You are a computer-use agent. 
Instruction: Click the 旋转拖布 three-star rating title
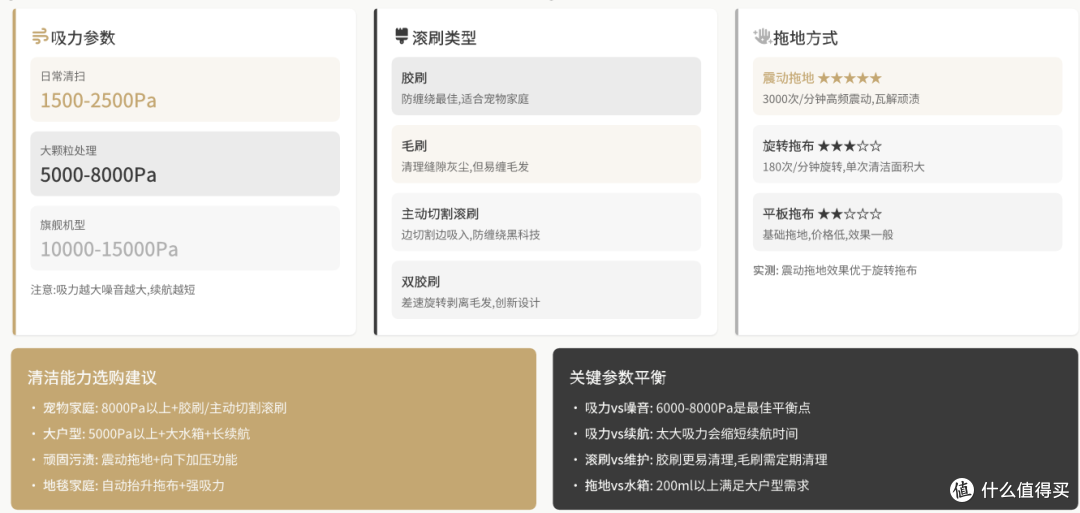(x=822, y=146)
